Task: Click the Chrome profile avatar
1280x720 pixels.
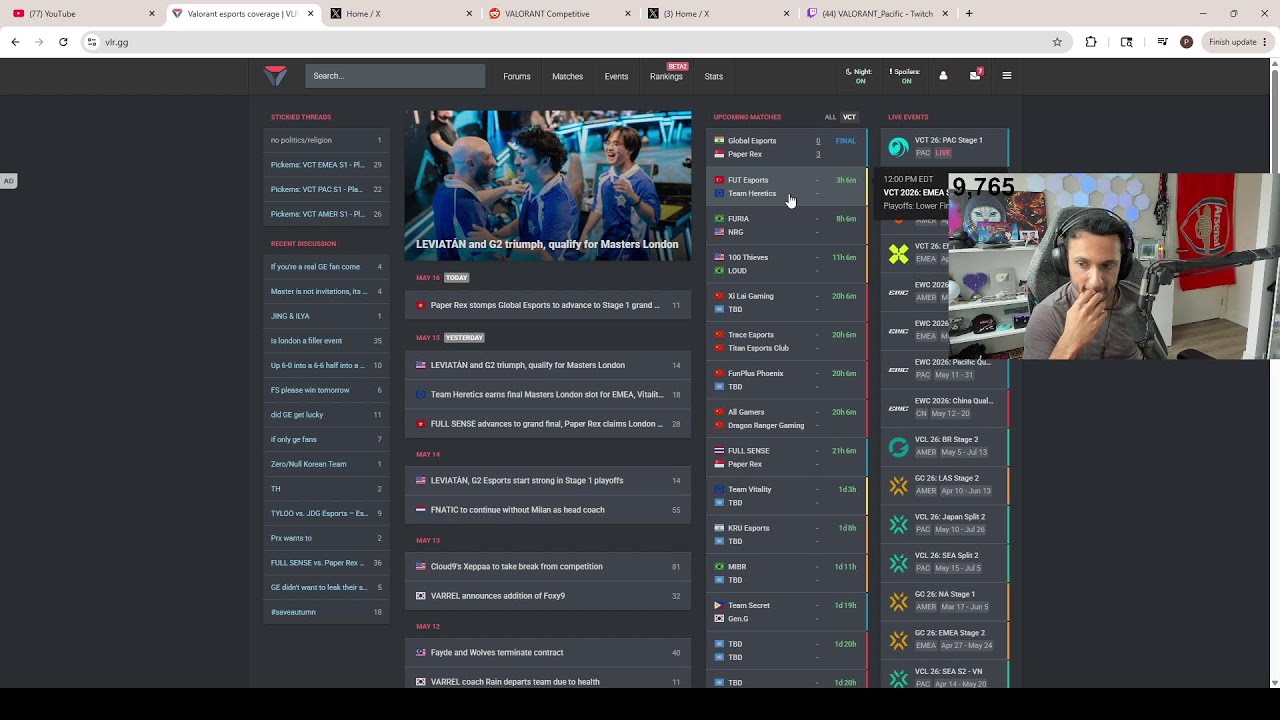Action: tap(1186, 42)
